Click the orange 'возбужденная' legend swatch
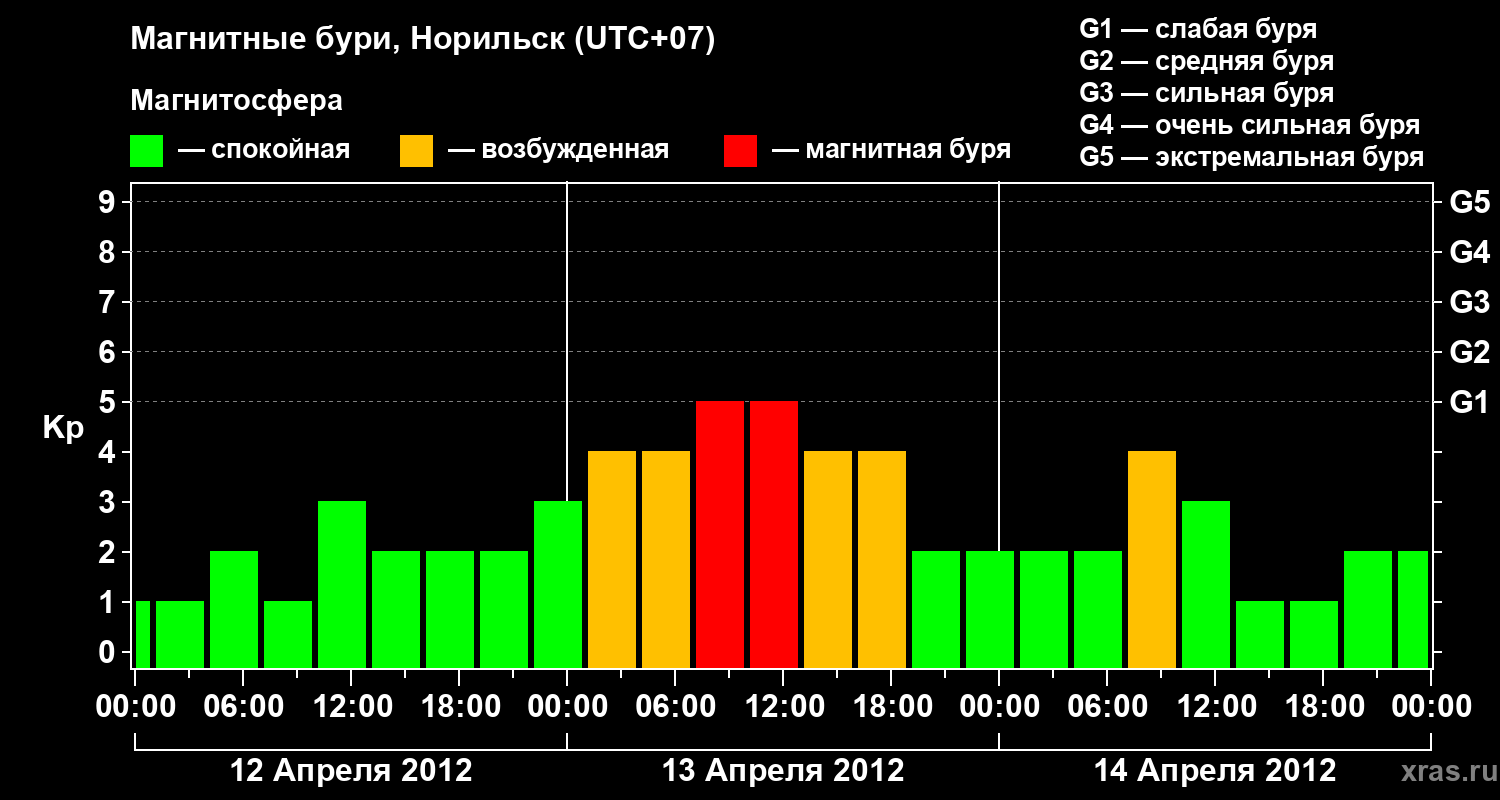Screen dimensions: 1500x800 (416, 151)
